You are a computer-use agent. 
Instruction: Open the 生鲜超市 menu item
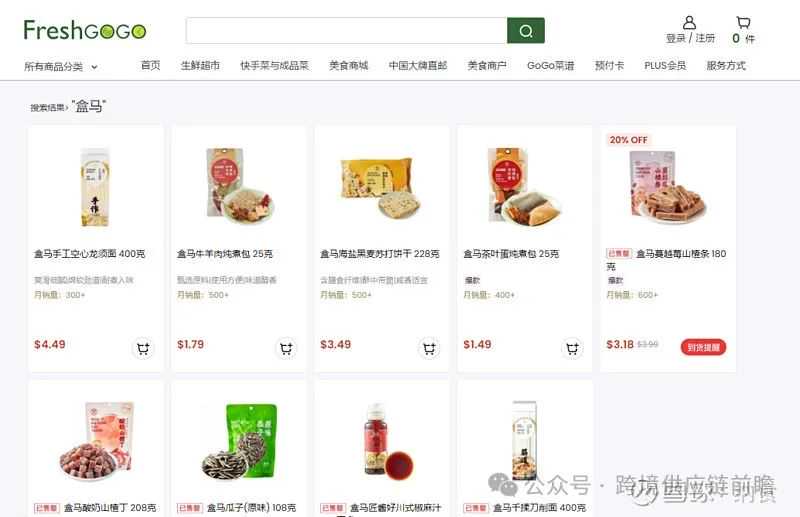click(200, 65)
